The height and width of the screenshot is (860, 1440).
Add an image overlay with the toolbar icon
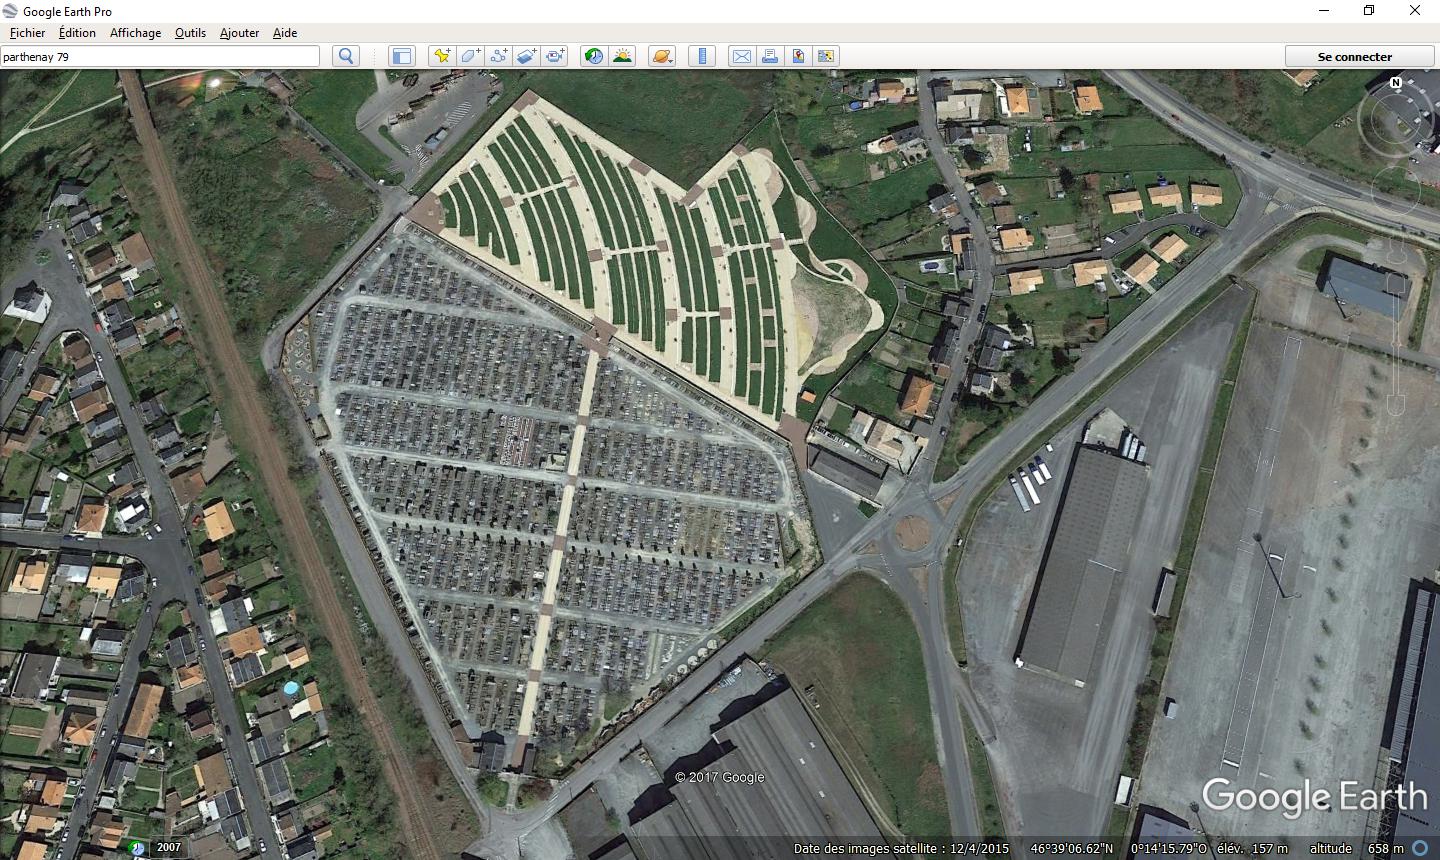[x=526, y=56]
